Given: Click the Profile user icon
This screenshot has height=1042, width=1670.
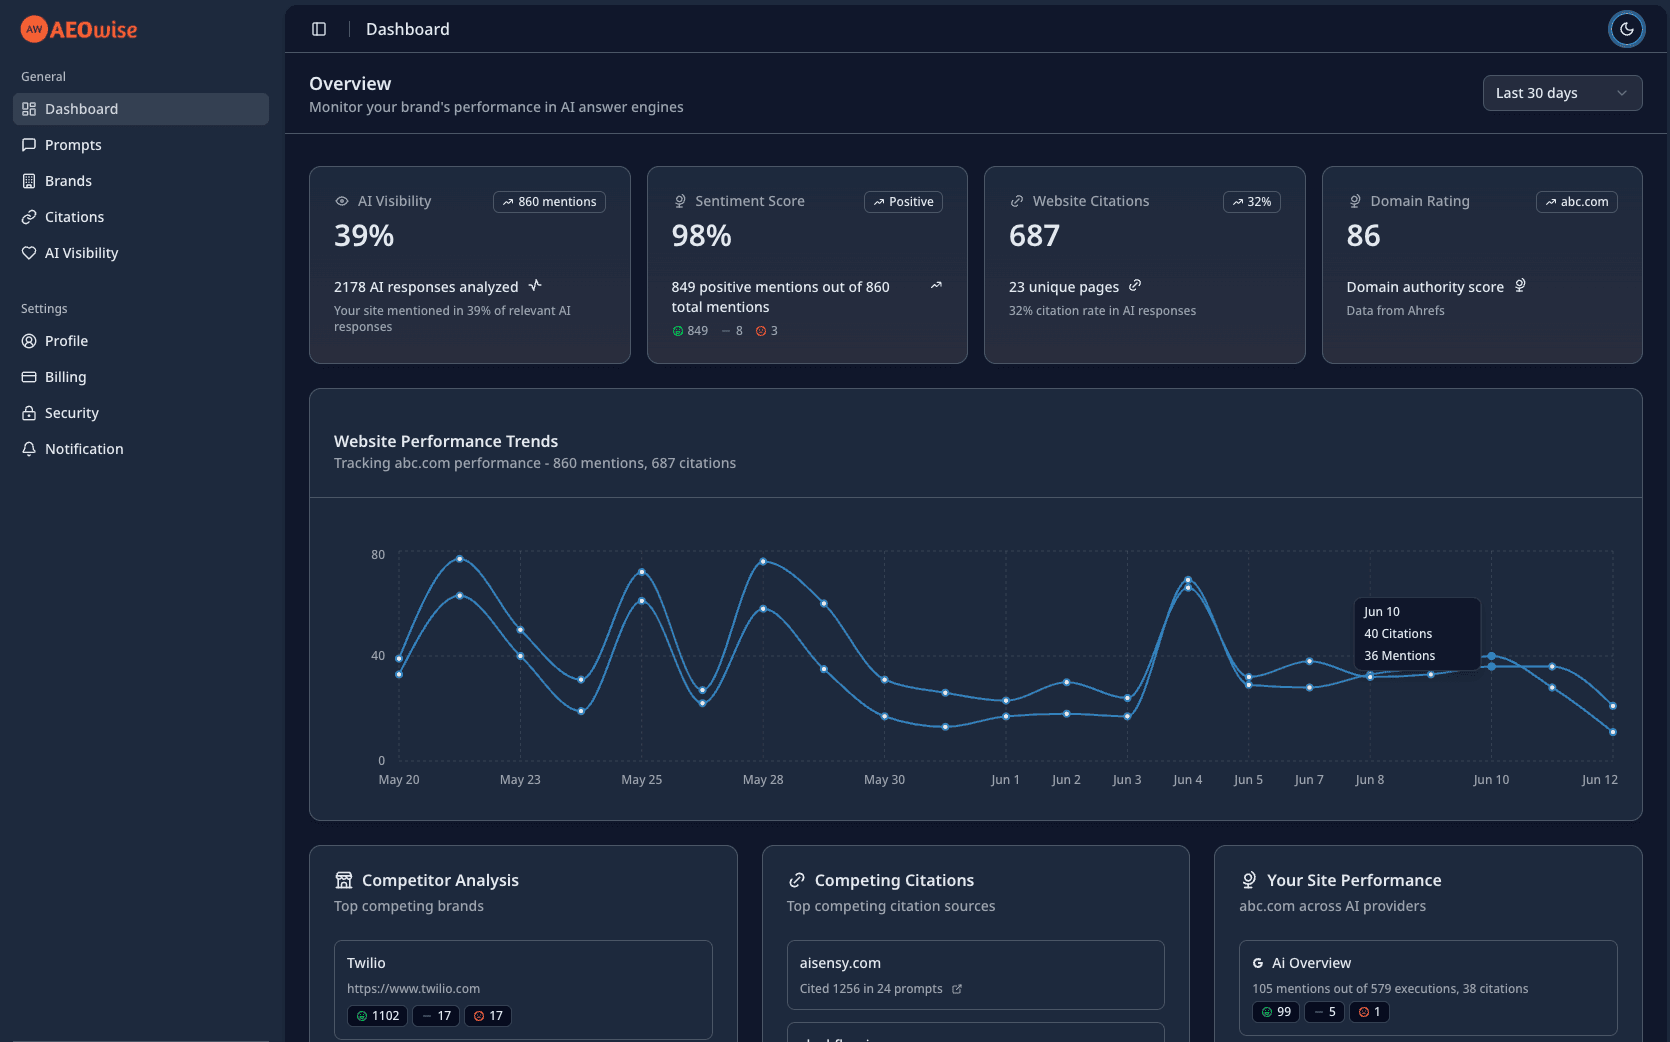Looking at the screenshot, I should coord(29,341).
